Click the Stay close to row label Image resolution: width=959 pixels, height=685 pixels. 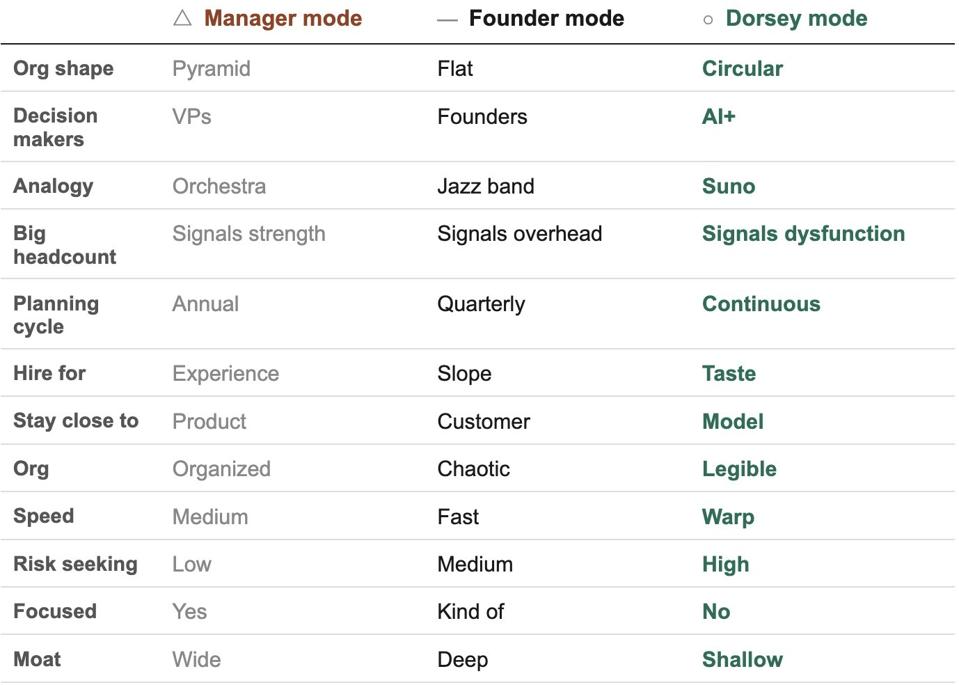75,421
